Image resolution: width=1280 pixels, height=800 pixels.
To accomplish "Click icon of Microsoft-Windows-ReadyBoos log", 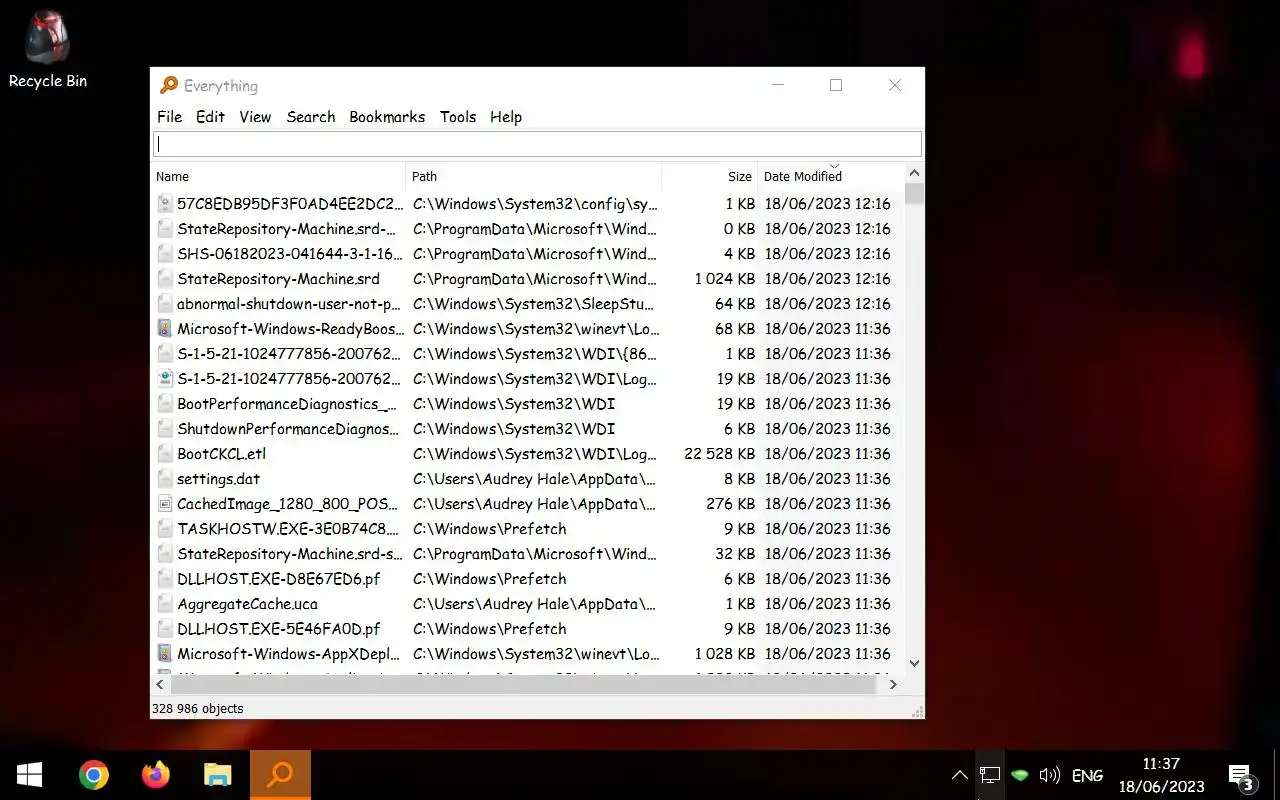I will [x=166, y=329].
